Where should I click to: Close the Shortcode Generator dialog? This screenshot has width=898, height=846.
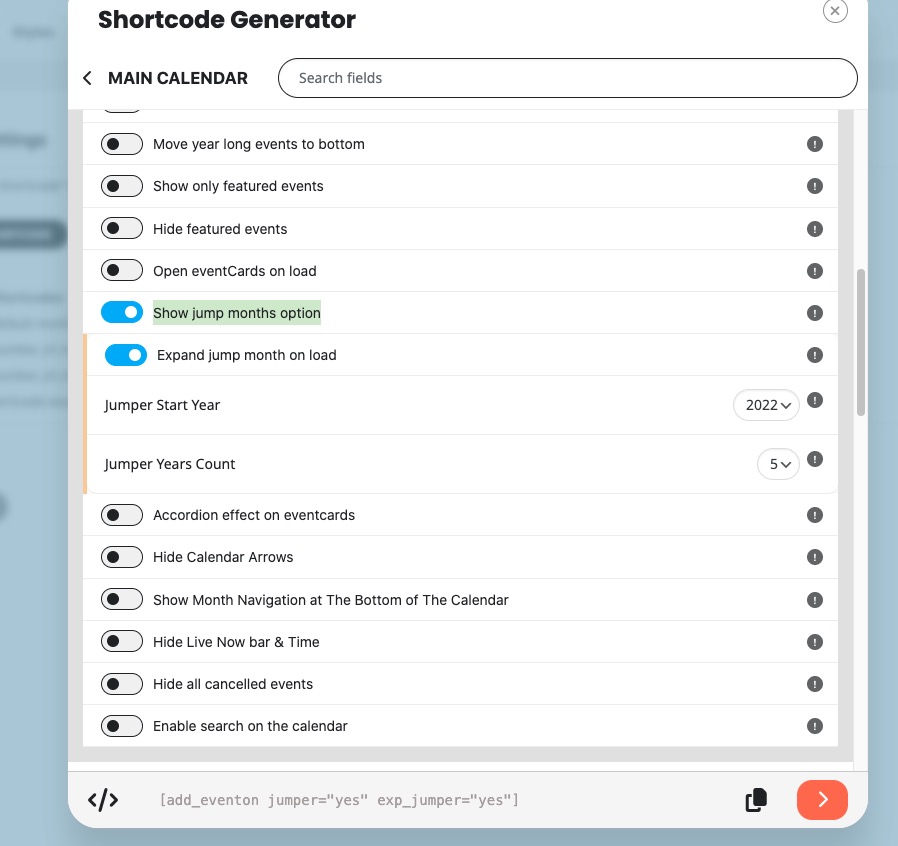835,10
